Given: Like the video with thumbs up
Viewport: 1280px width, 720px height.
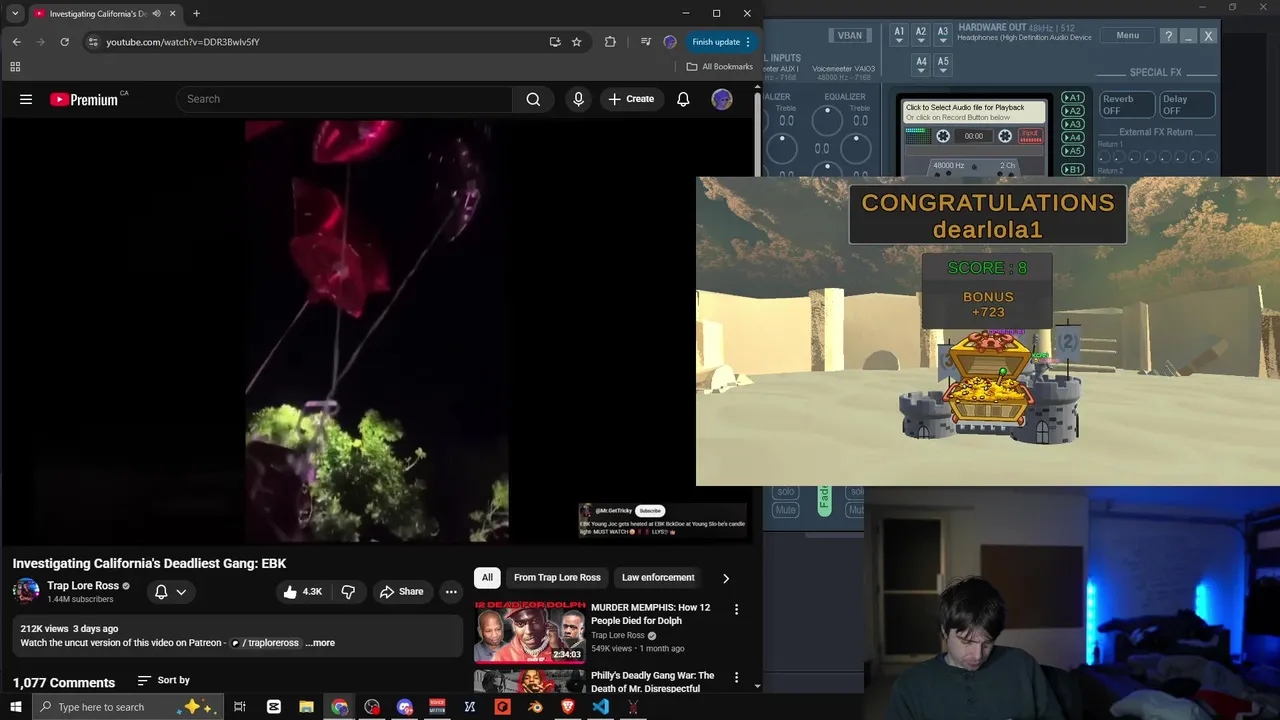Looking at the screenshot, I should pos(303,592).
